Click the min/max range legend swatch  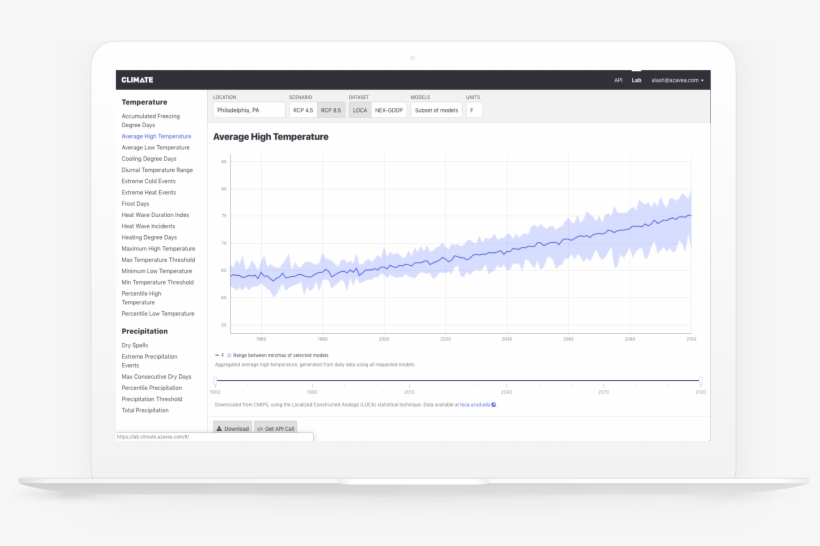pyautogui.click(x=229, y=355)
